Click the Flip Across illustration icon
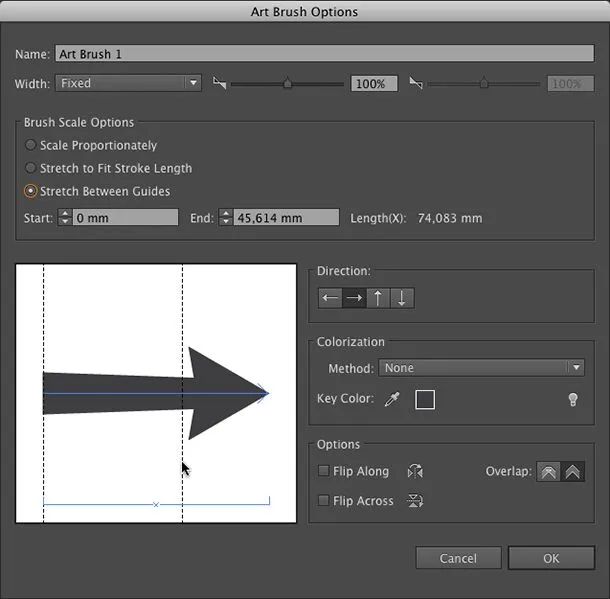Viewport: 610px width, 599px height. pyautogui.click(x=415, y=501)
